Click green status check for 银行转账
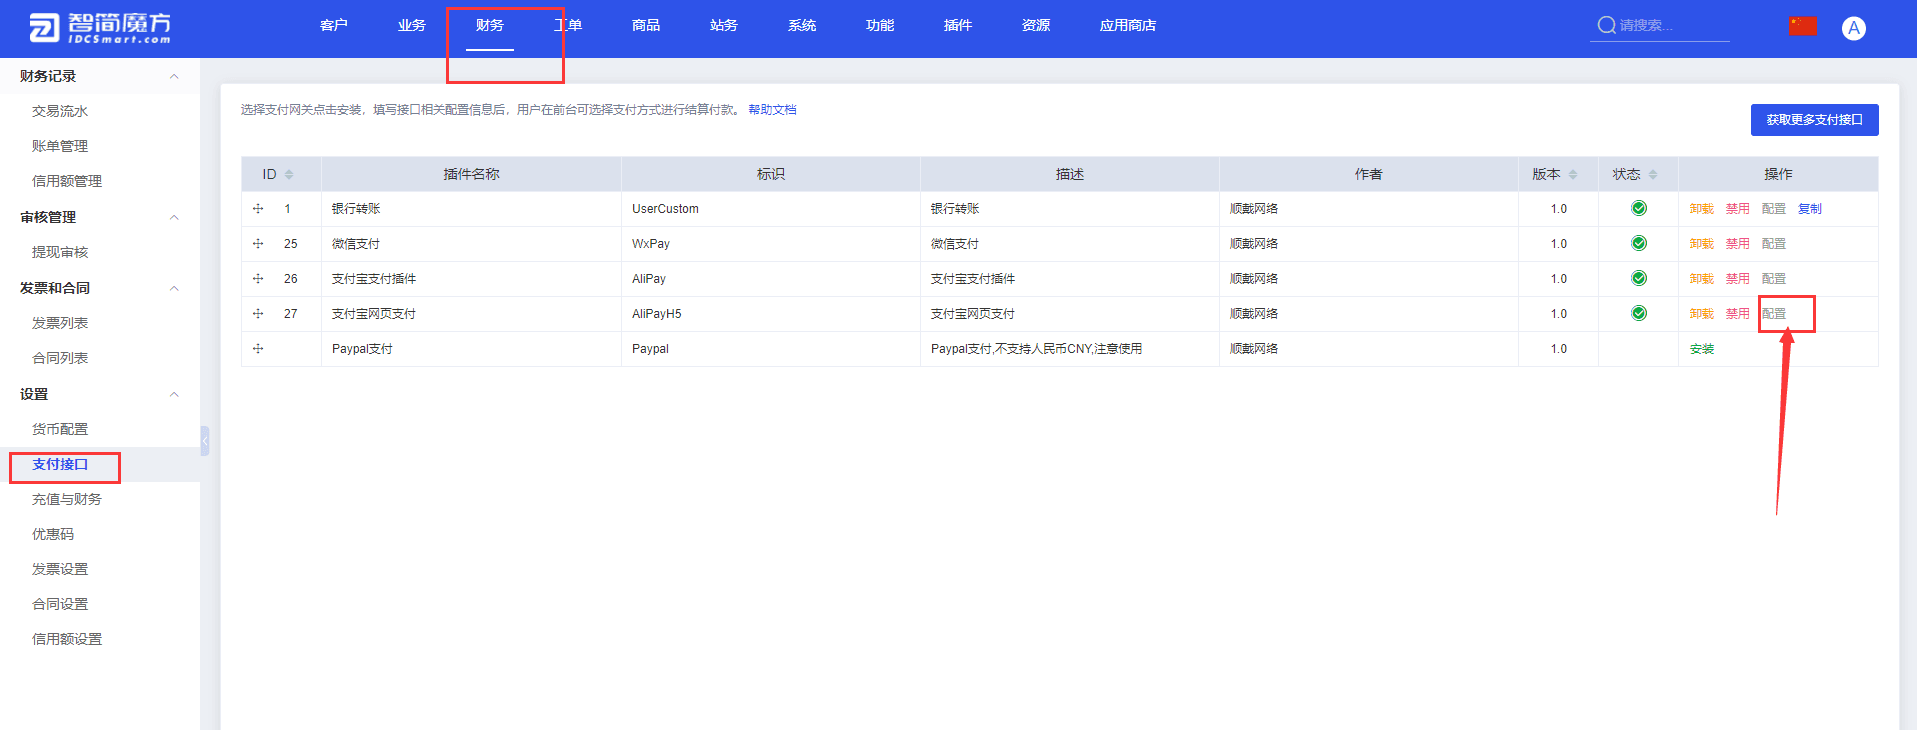The height and width of the screenshot is (730, 1917). [1638, 208]
